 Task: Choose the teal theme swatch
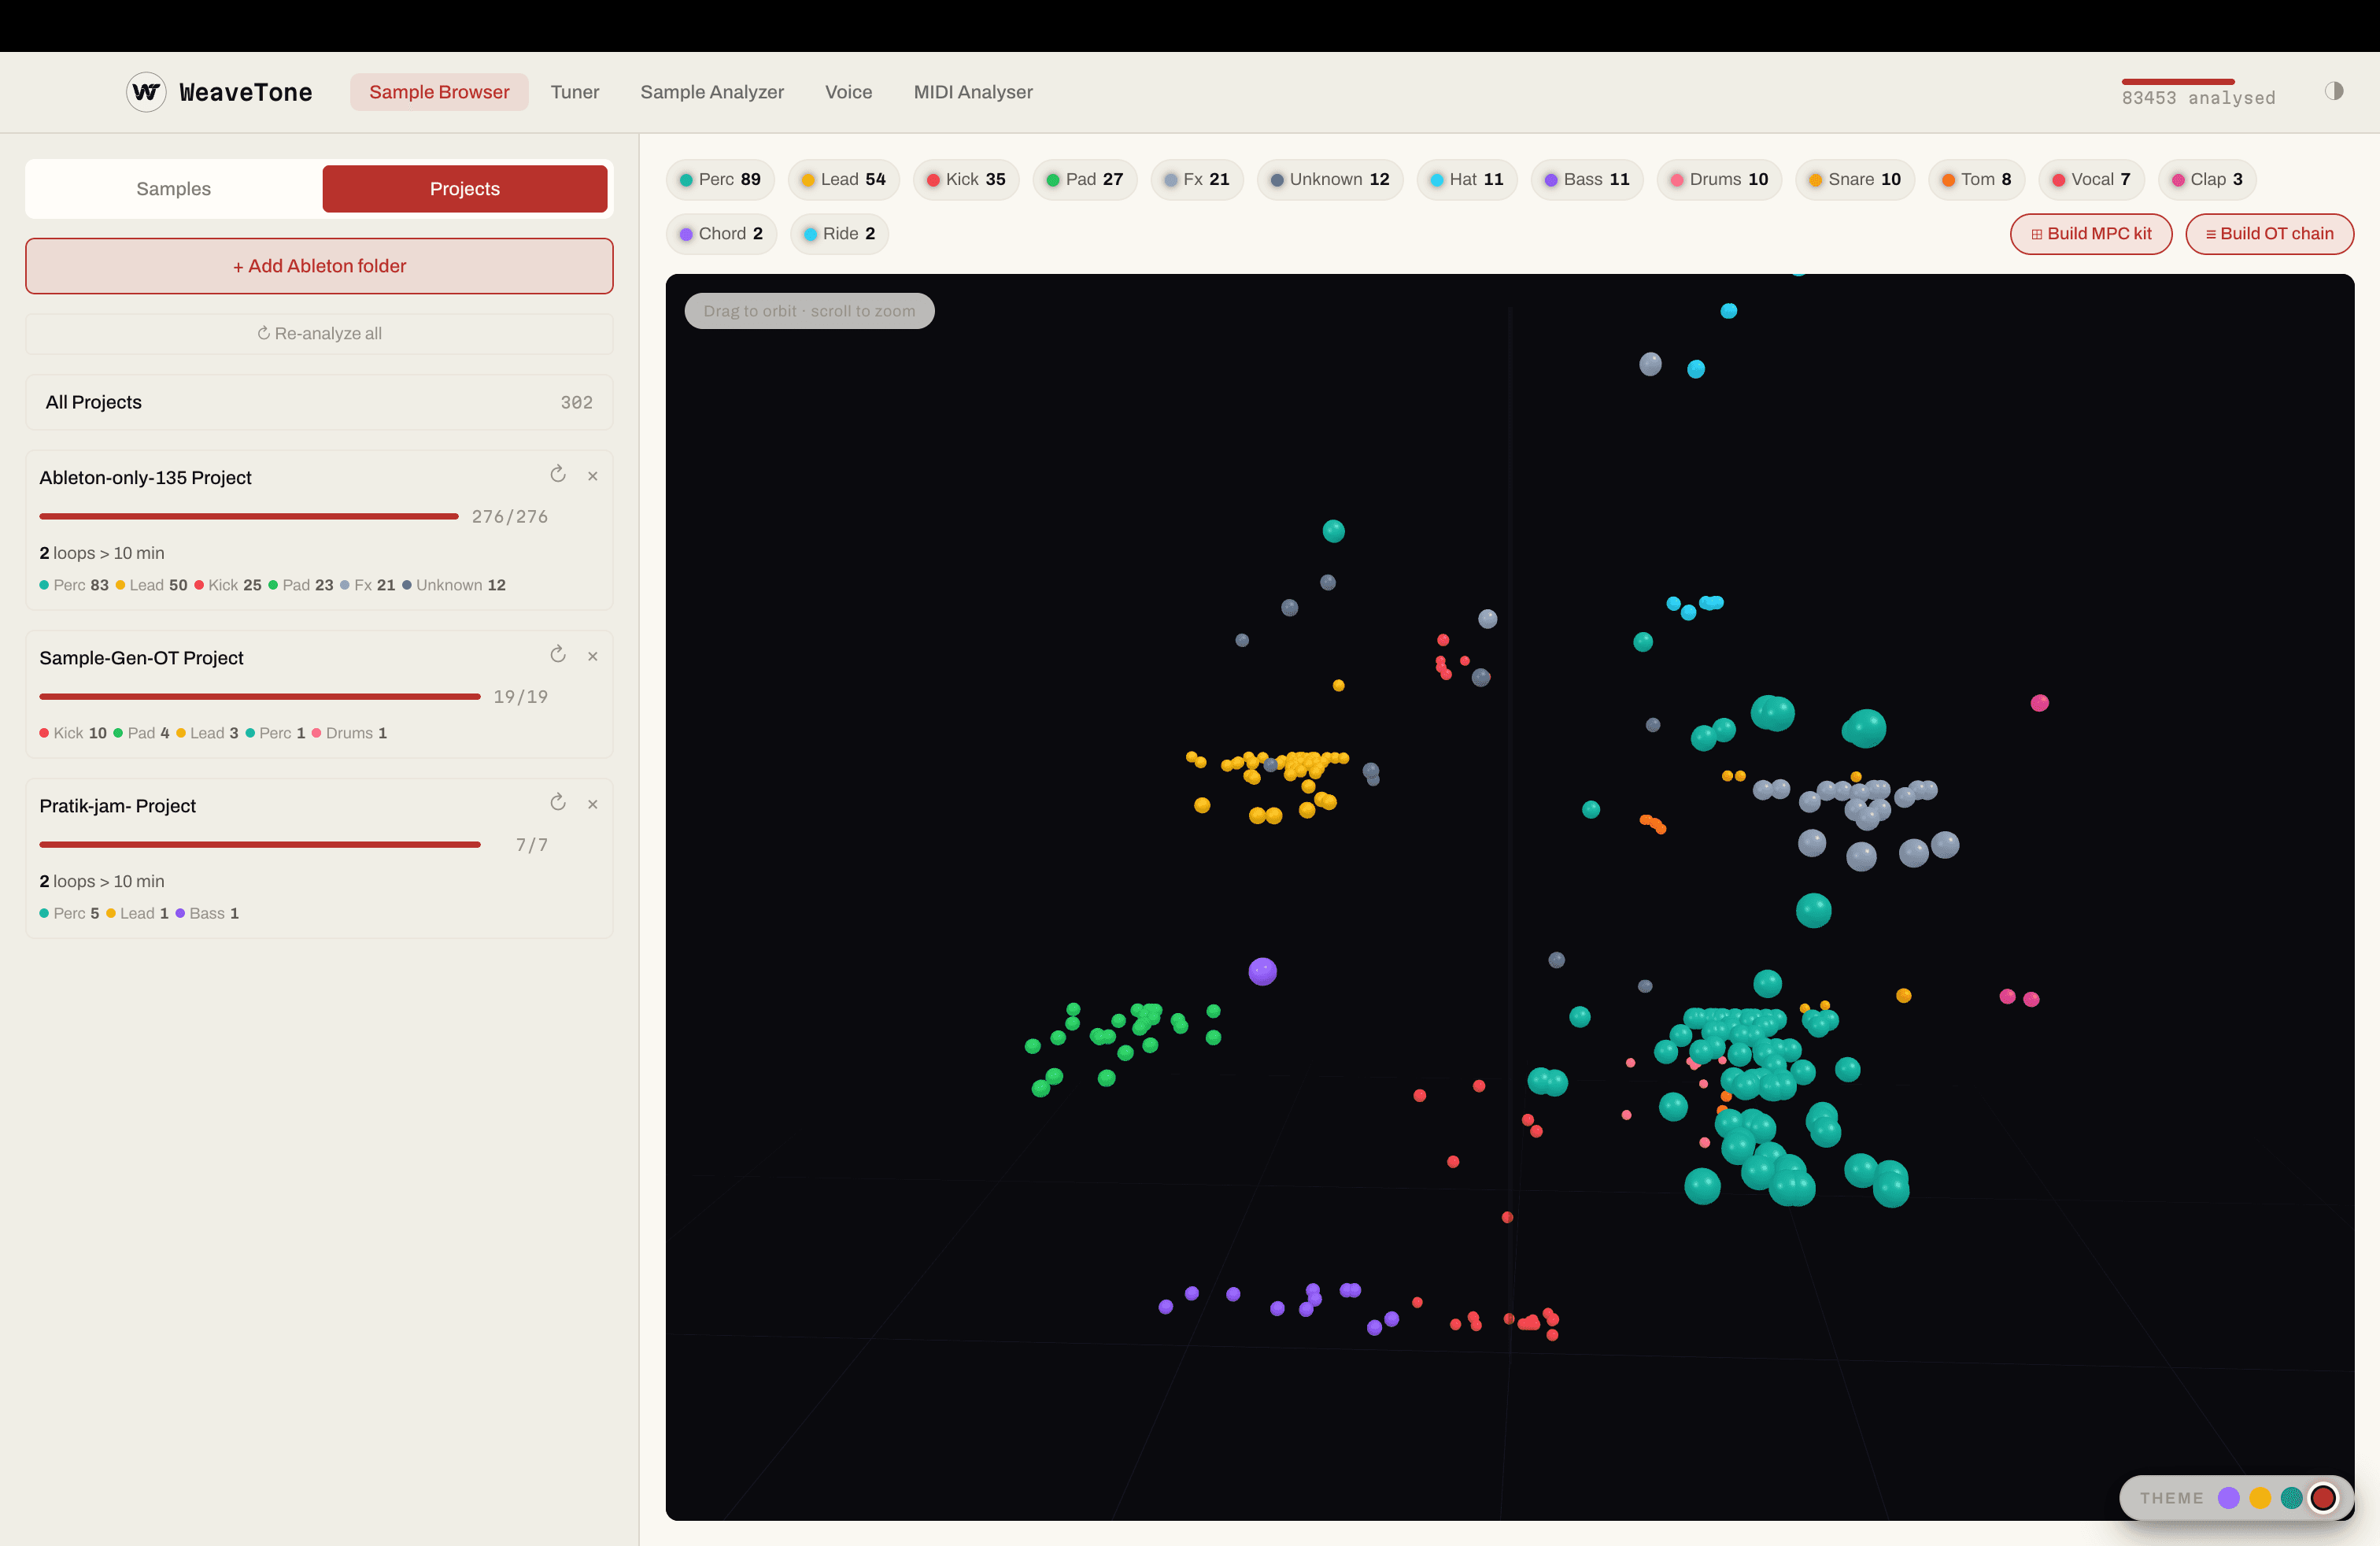coord(2292,1497)
